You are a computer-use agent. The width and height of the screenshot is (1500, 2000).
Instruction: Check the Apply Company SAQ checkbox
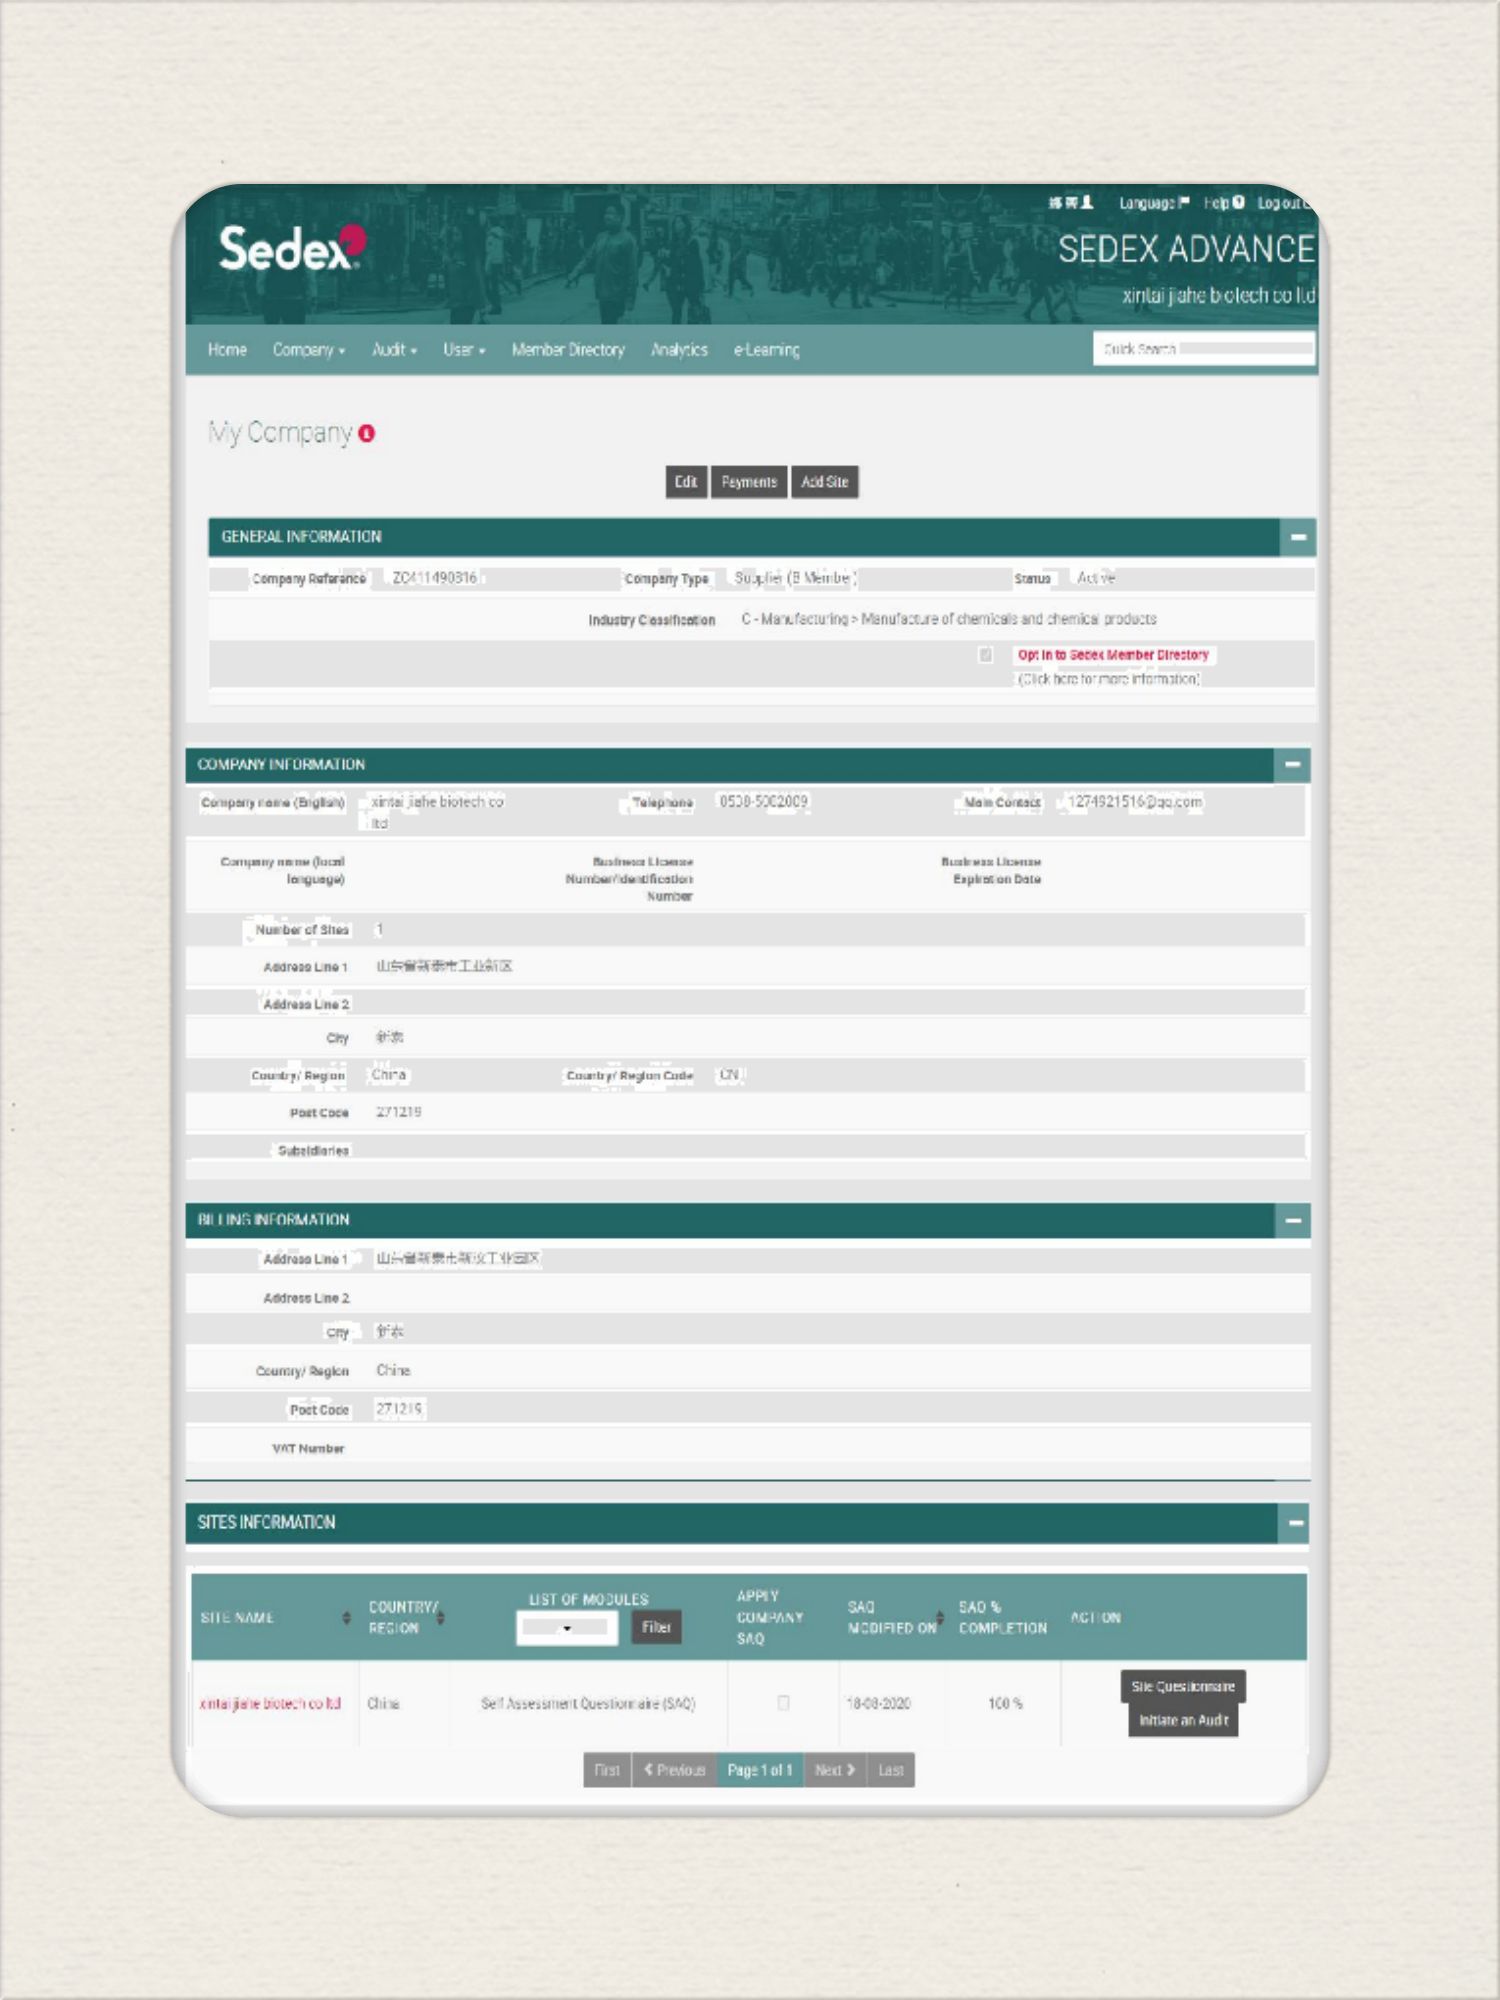[783, 1703]
